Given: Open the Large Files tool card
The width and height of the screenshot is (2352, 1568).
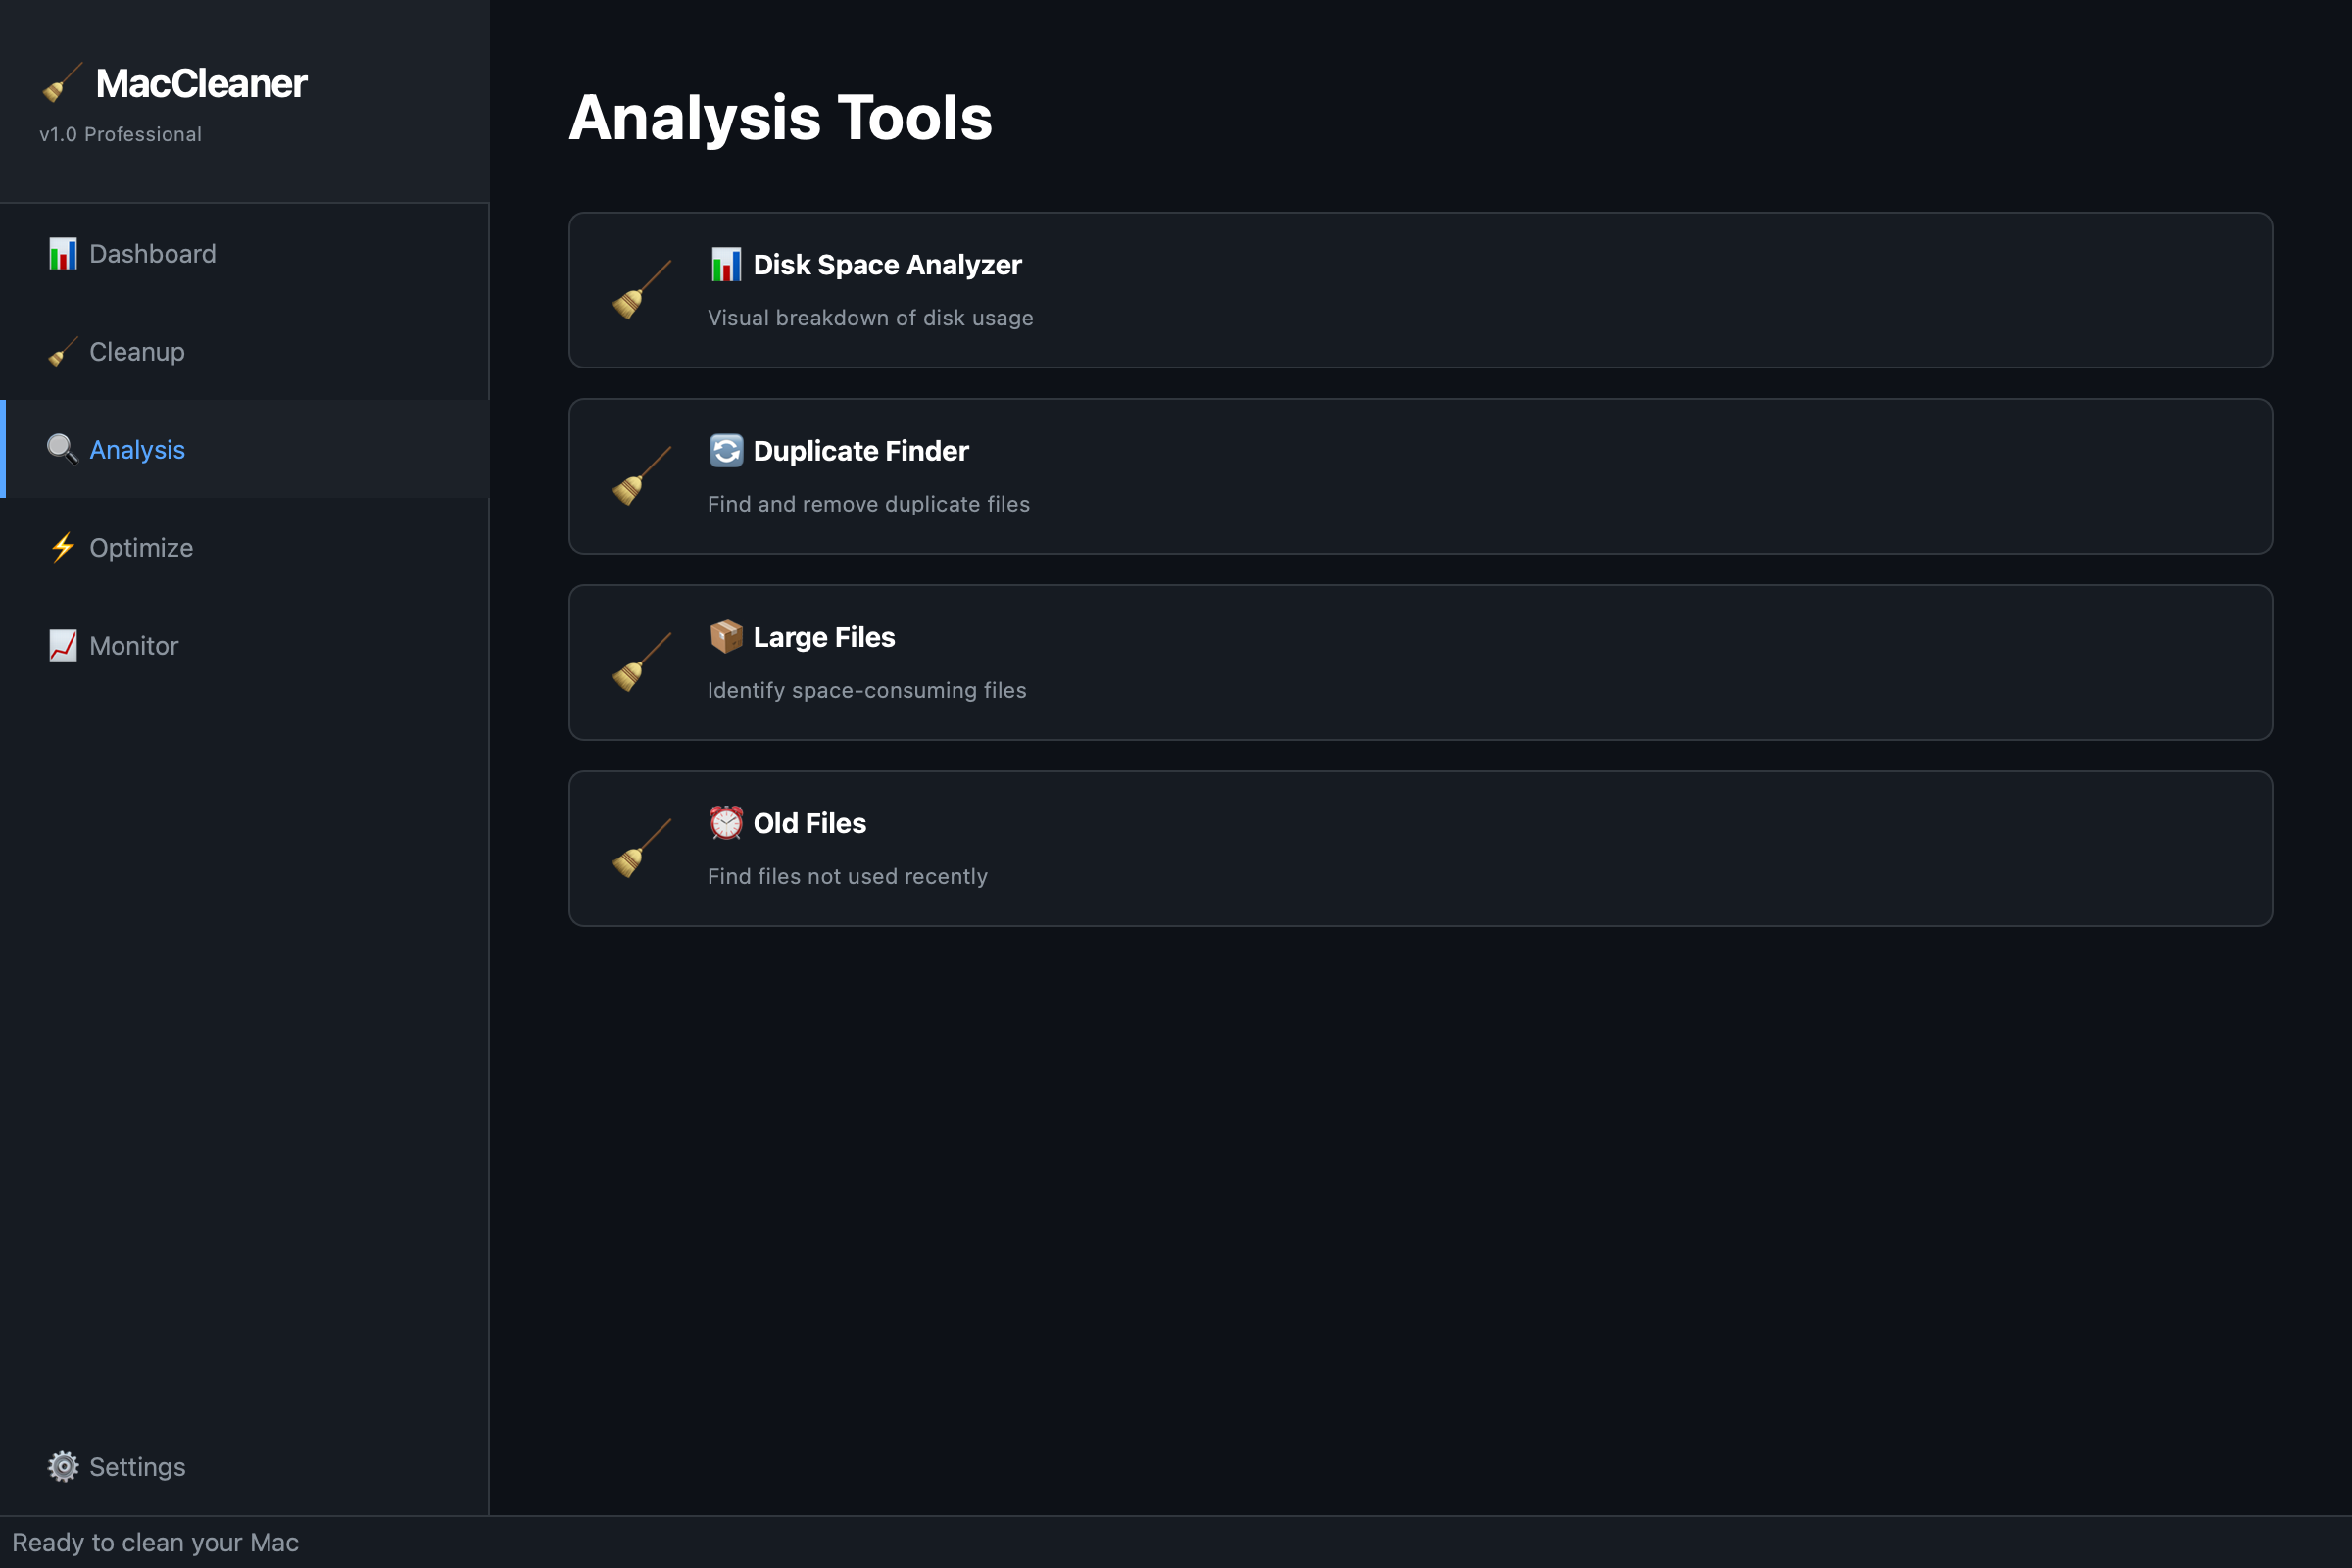Looking at the screenshot, I should (x=1420, y=662).
